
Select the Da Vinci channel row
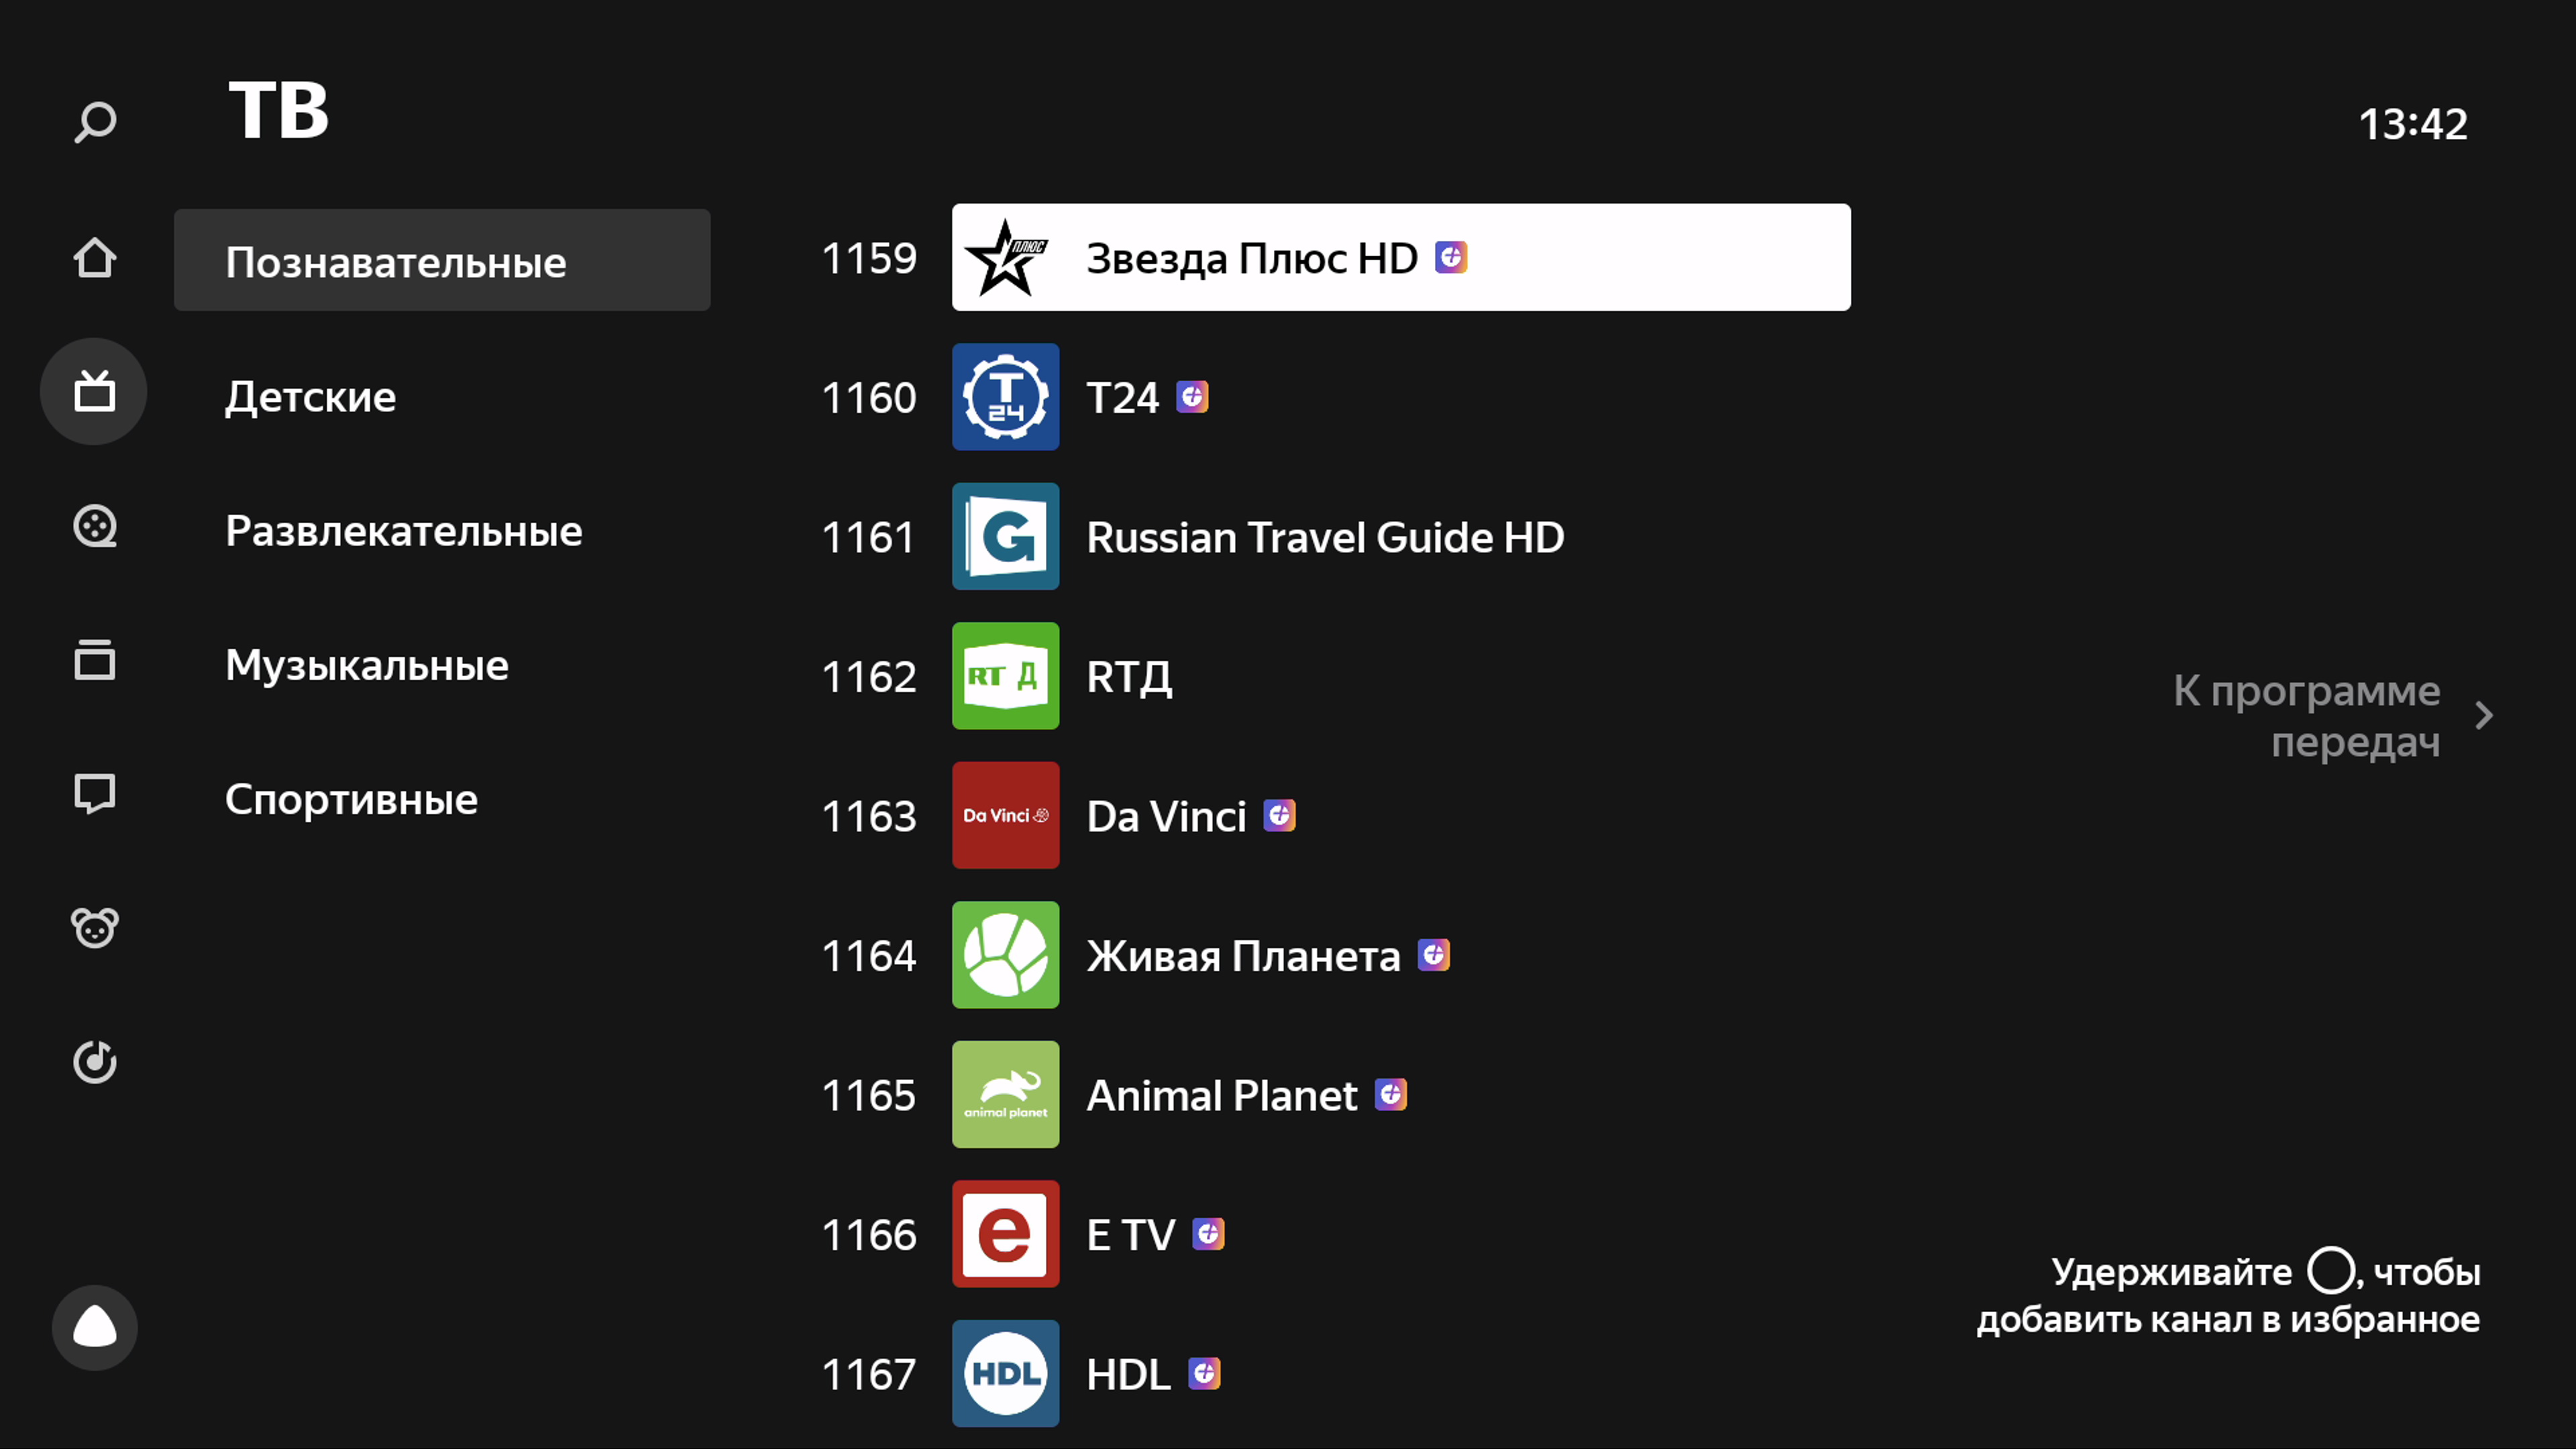pos(1166,816)
